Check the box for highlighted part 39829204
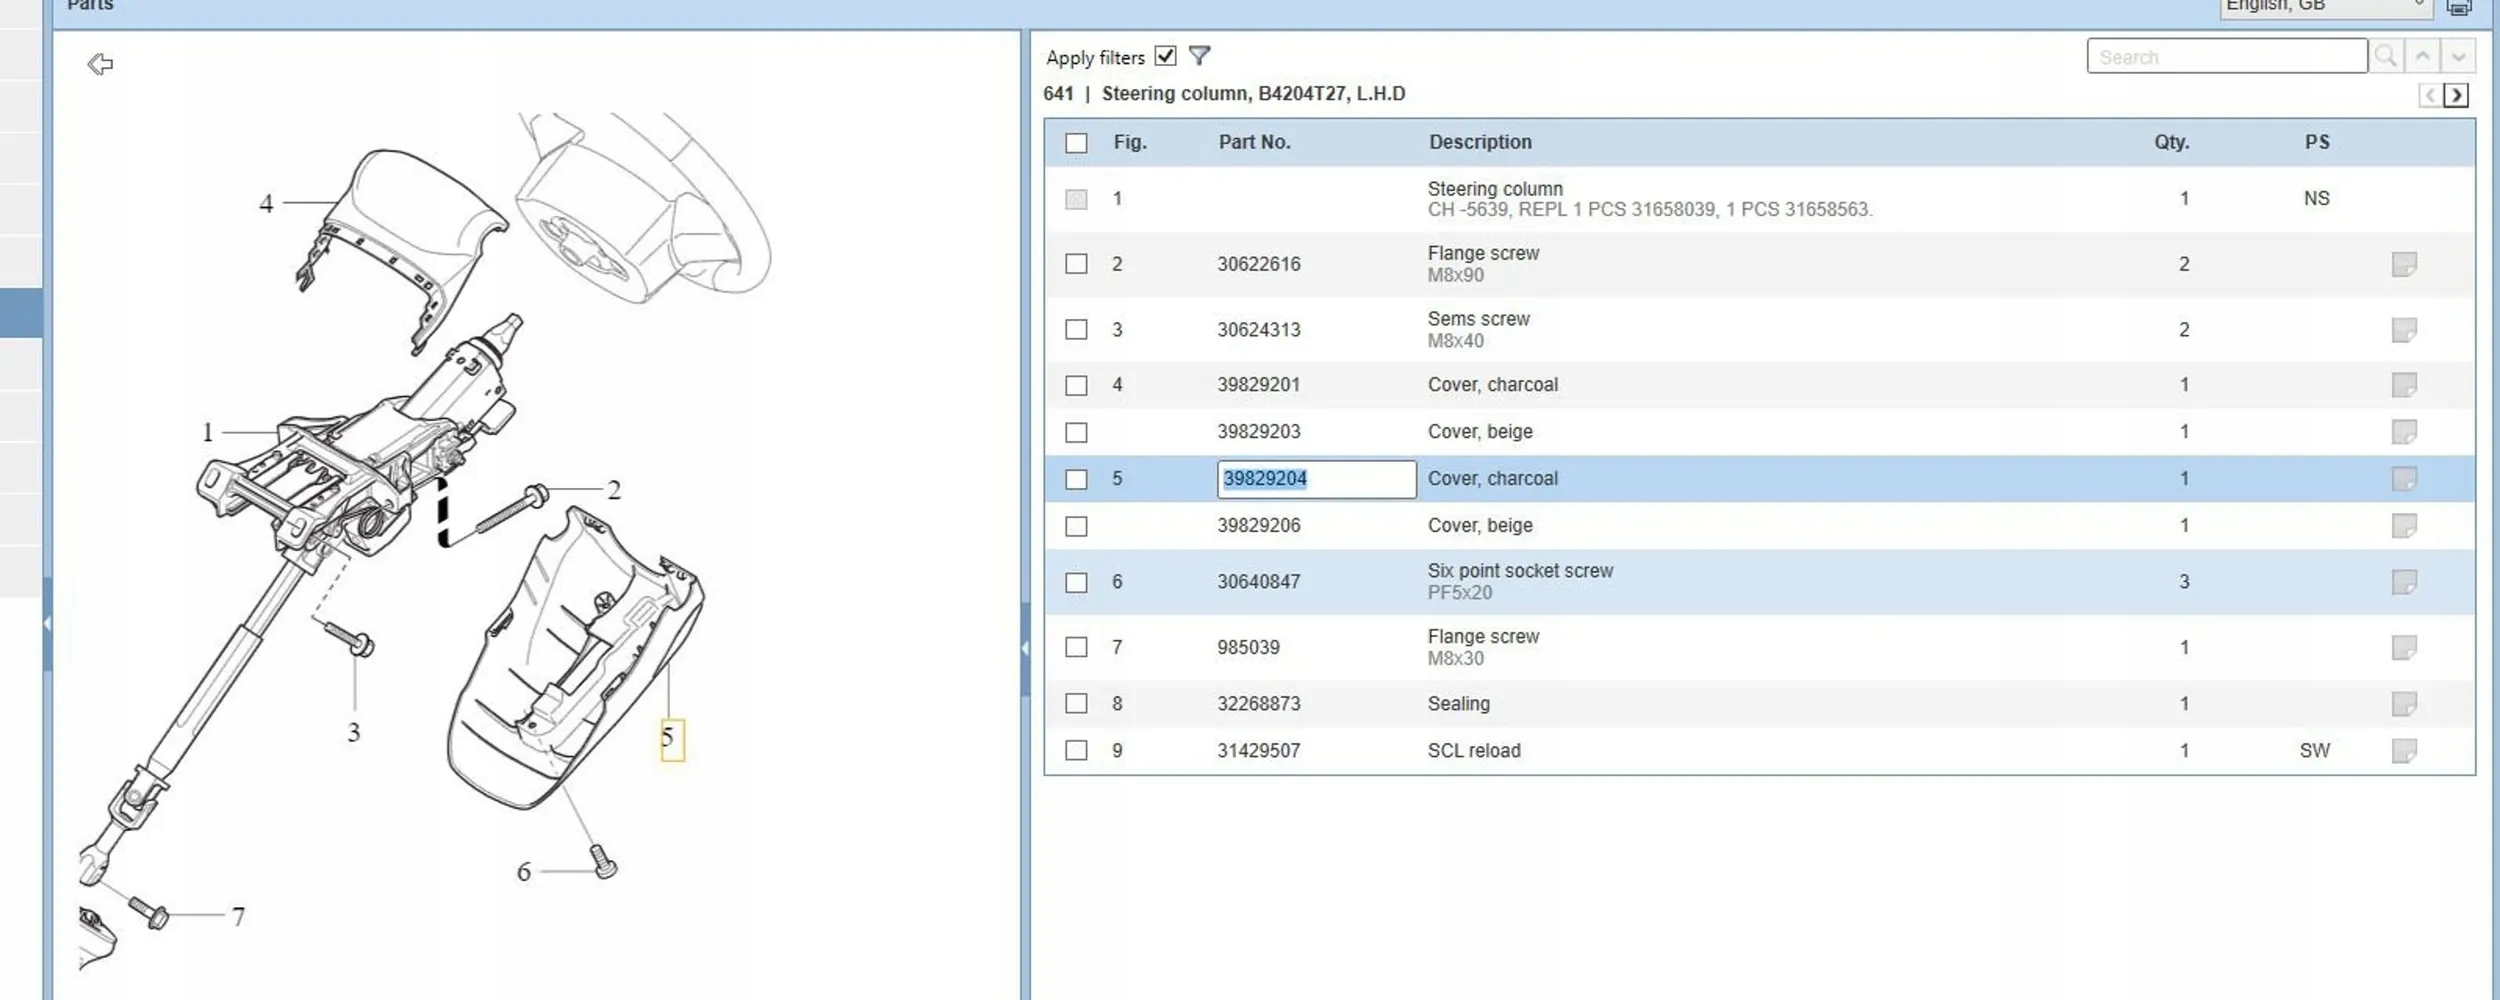This screenshot has height=1000, width=2500. point(1076,479)
